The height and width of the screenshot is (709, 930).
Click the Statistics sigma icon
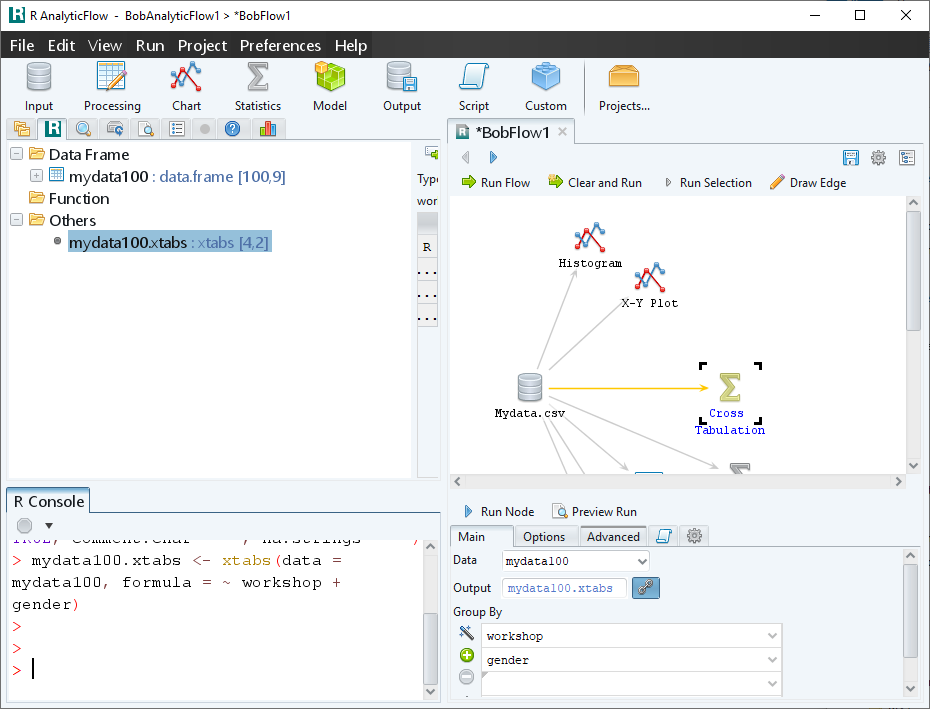(x=257, y=86)
